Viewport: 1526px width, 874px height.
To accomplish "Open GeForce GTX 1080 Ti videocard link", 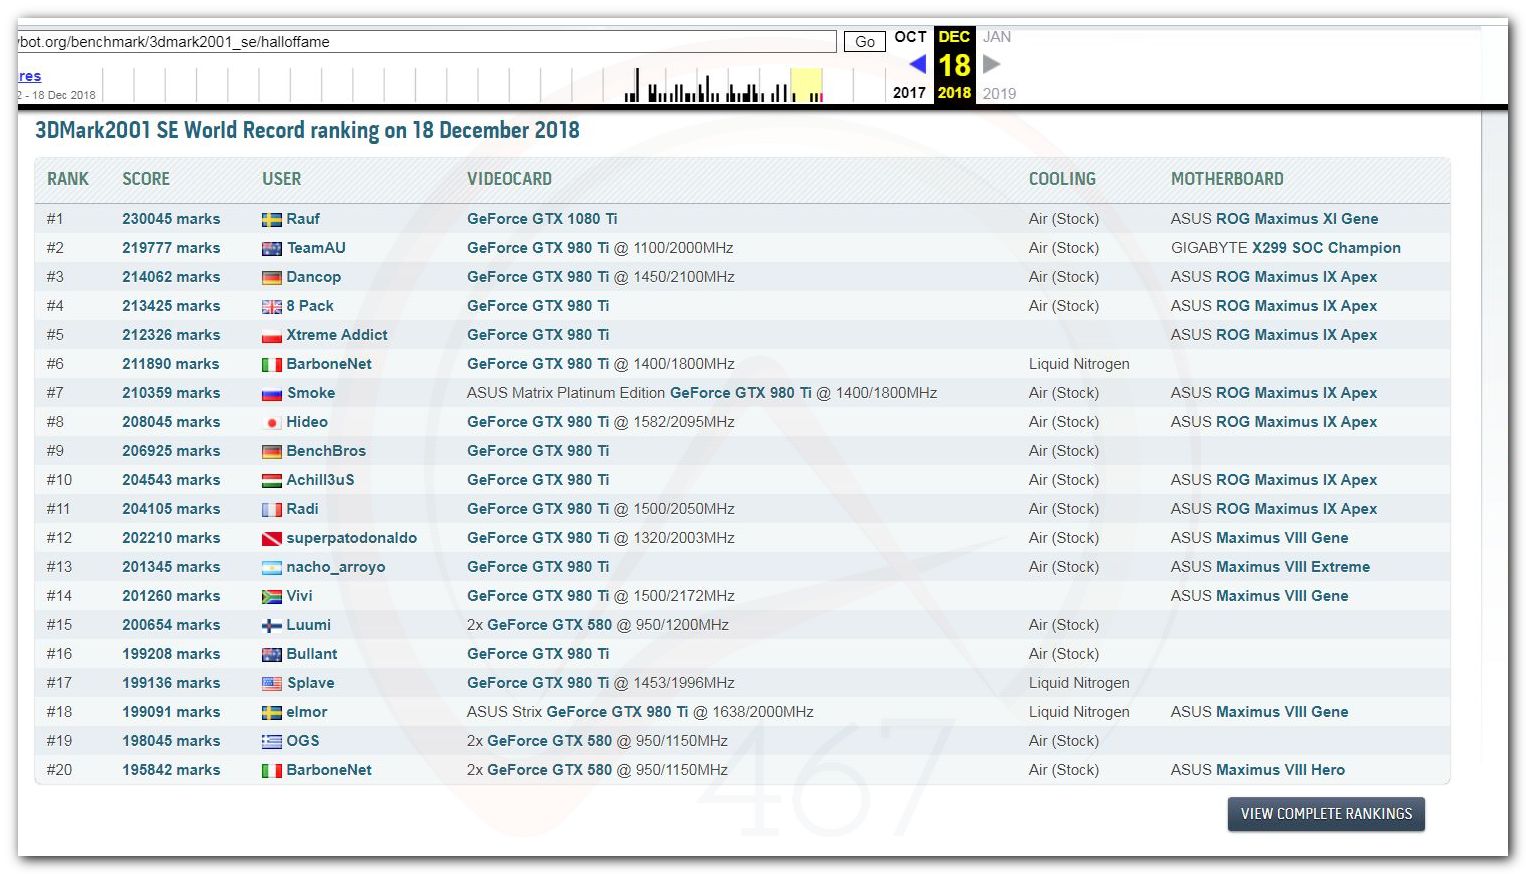I will [x=542, y=219].
